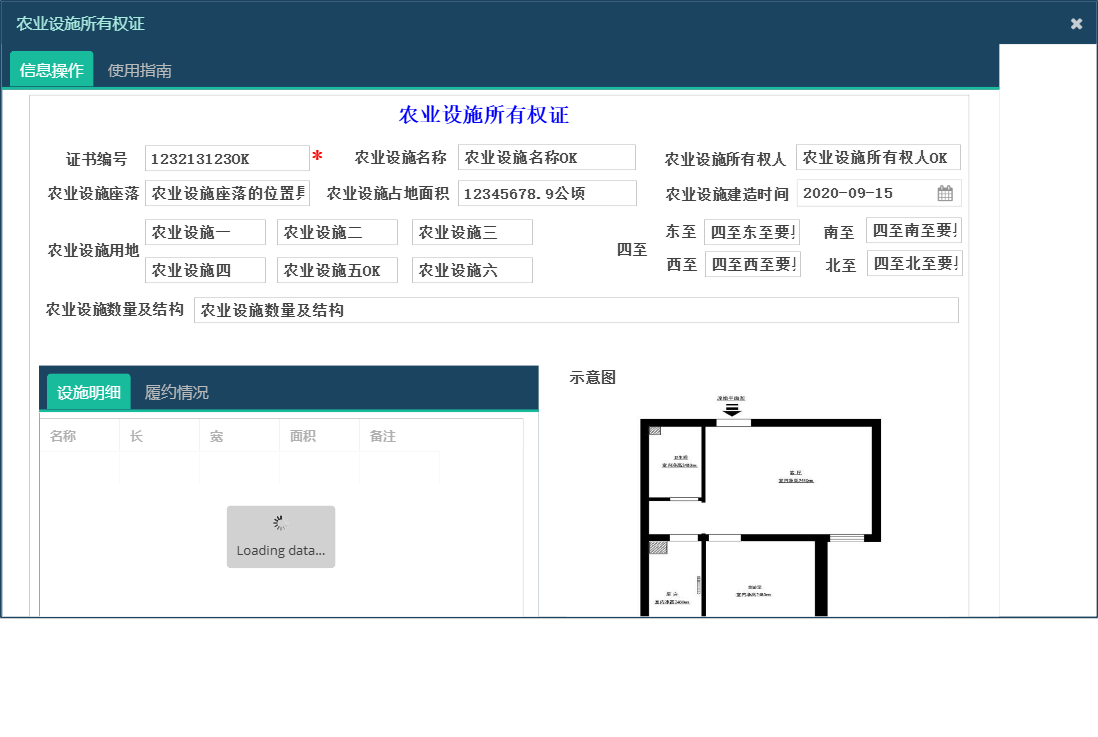
Task: Click the 农业设施五OK use field
Action: [x=337, y=269]
